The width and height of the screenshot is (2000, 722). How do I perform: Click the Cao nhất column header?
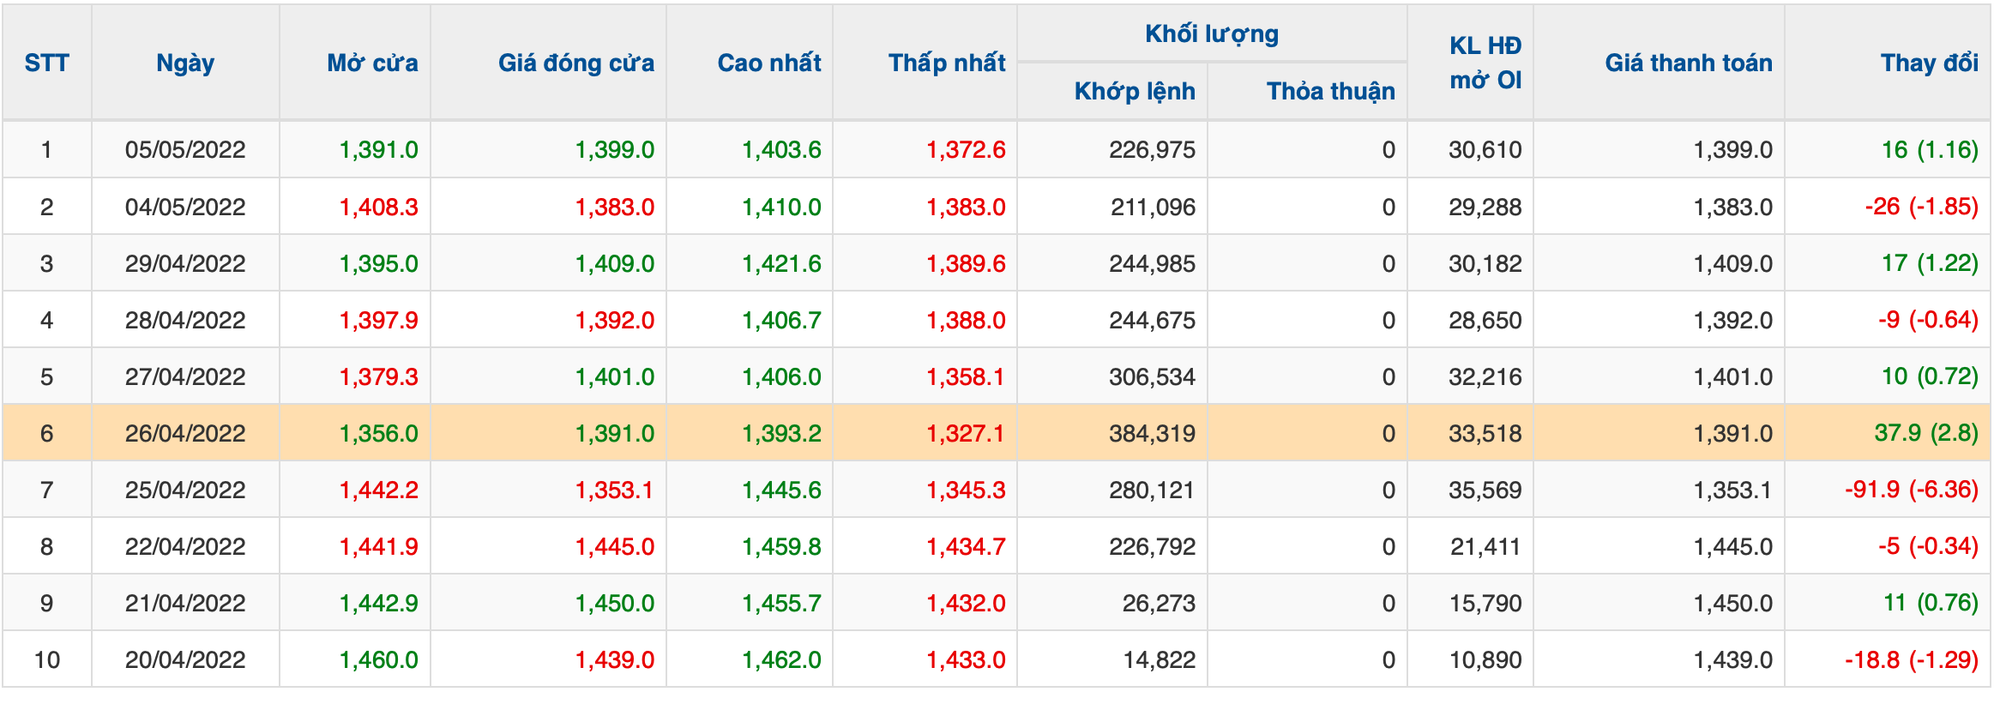(x=769, y=63)
